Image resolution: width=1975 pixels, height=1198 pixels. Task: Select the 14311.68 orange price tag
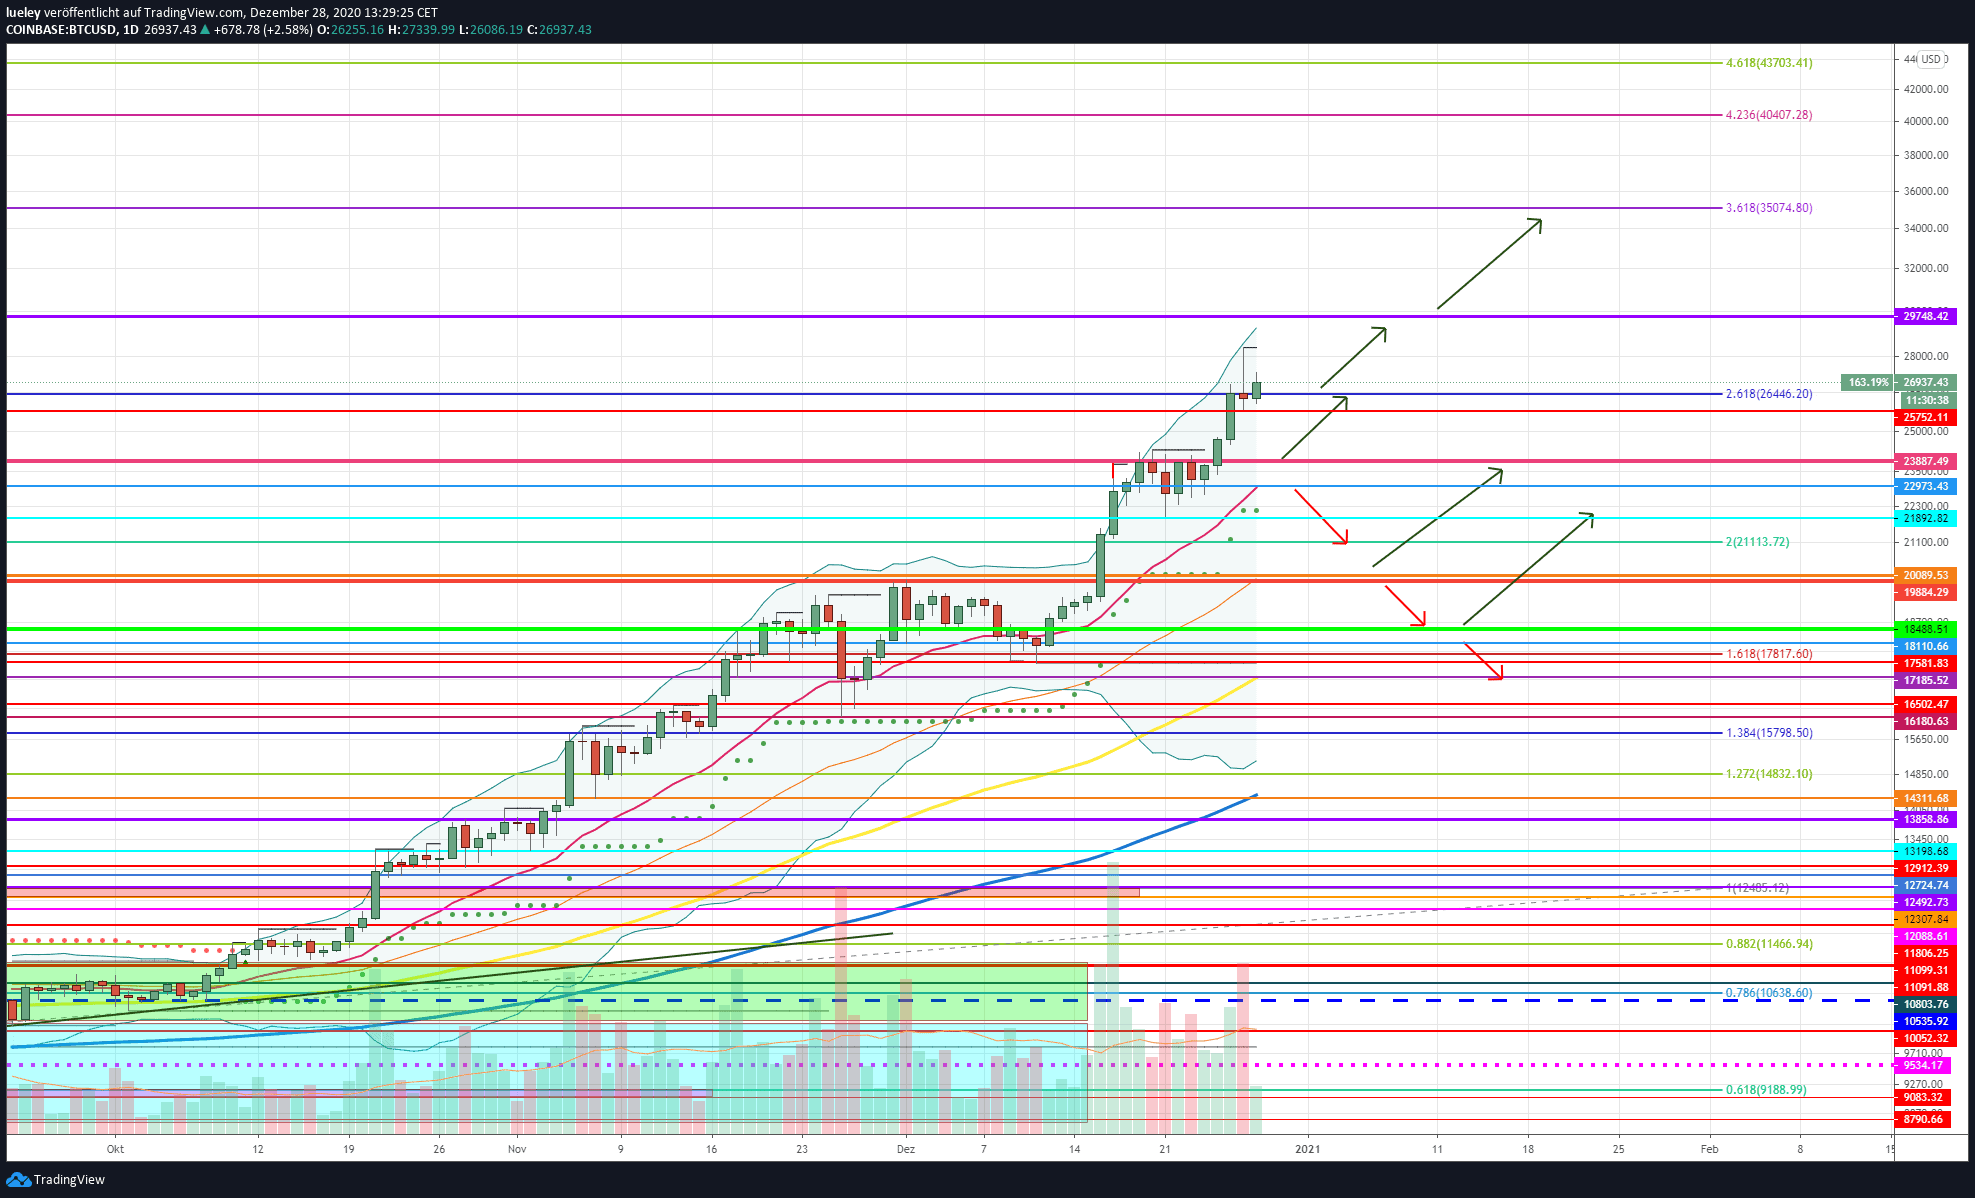click(1925, 798)
